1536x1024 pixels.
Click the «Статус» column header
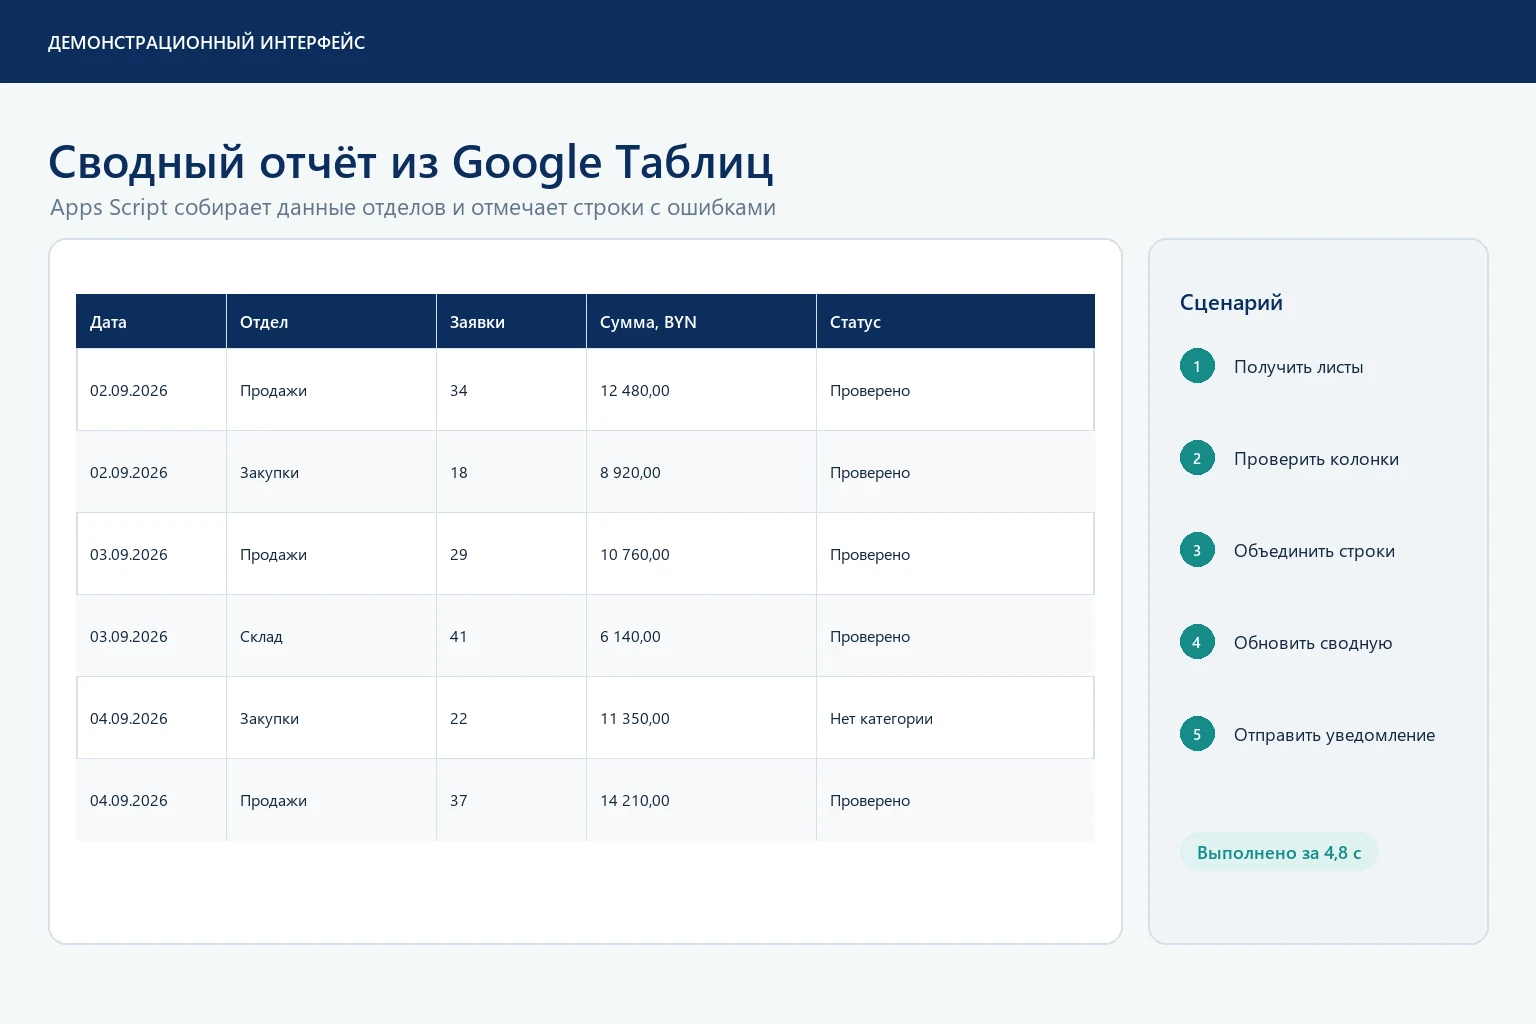coord(955,321)
